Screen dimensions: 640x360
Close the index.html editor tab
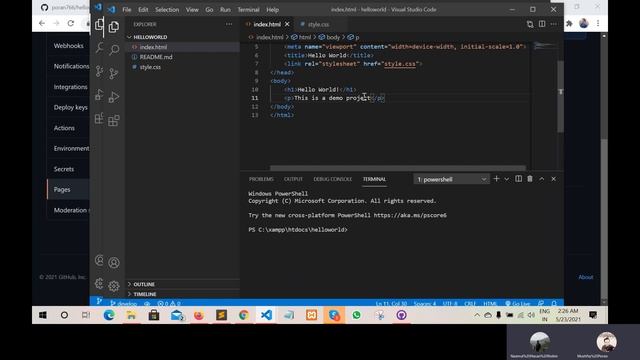click(x=287, y=24)
